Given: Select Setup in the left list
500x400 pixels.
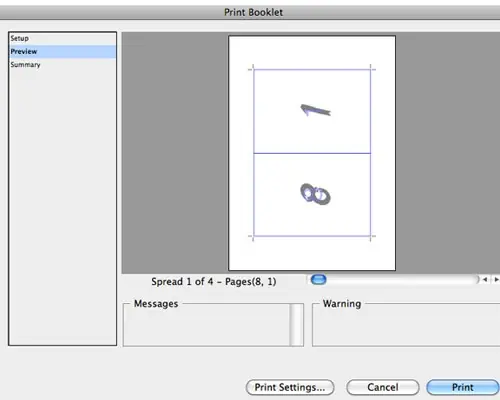Looking at the screenshot, I should 62,38.
